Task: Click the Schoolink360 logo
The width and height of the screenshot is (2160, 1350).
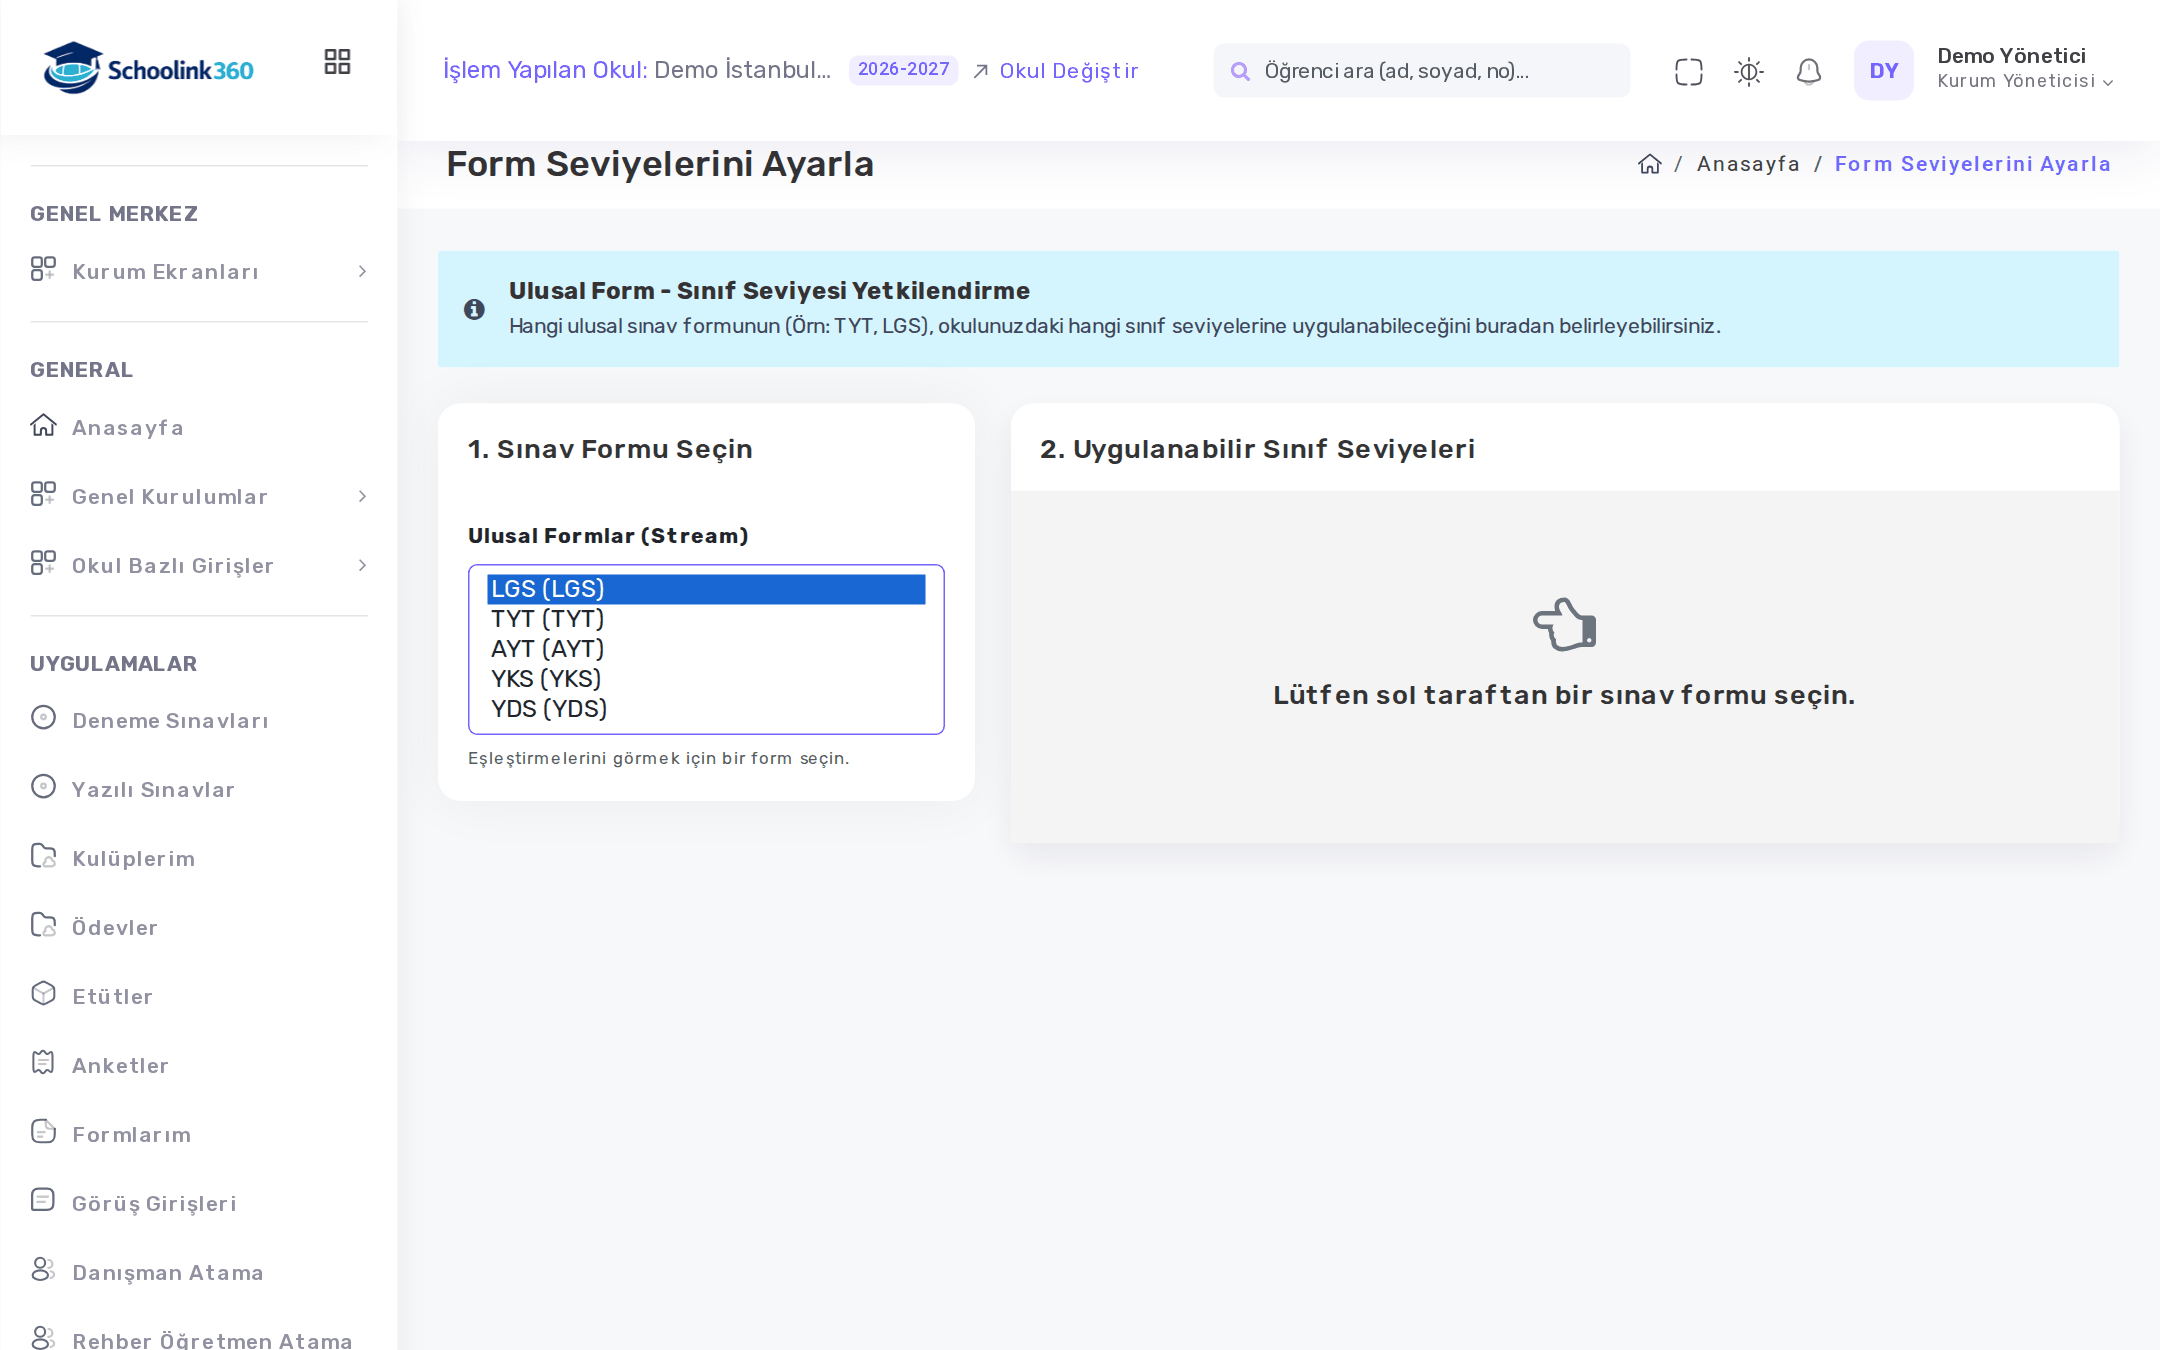Action: 148,68
